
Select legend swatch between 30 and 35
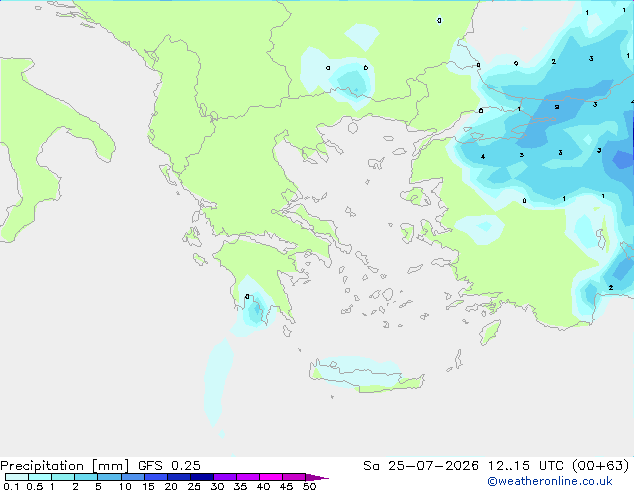[x=225, y=477]
